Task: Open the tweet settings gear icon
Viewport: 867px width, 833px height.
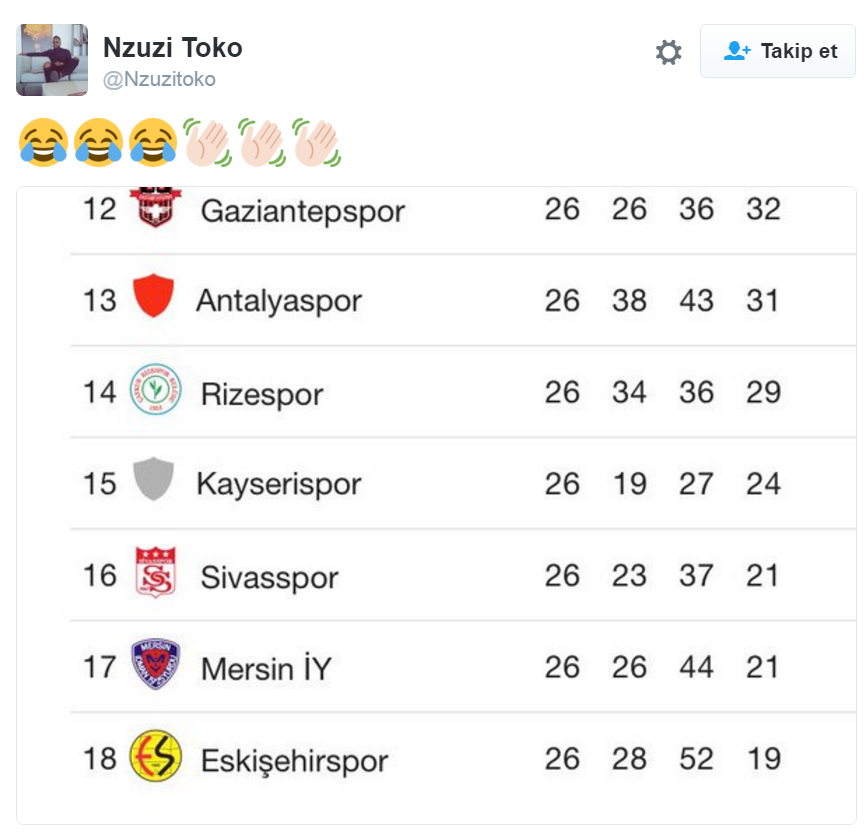Action: click(668, 52)
